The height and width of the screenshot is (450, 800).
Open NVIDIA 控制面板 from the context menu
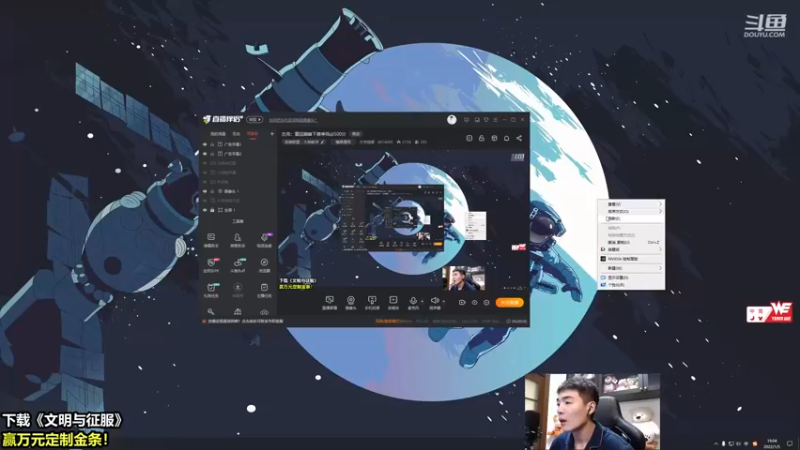coord(631,259)
